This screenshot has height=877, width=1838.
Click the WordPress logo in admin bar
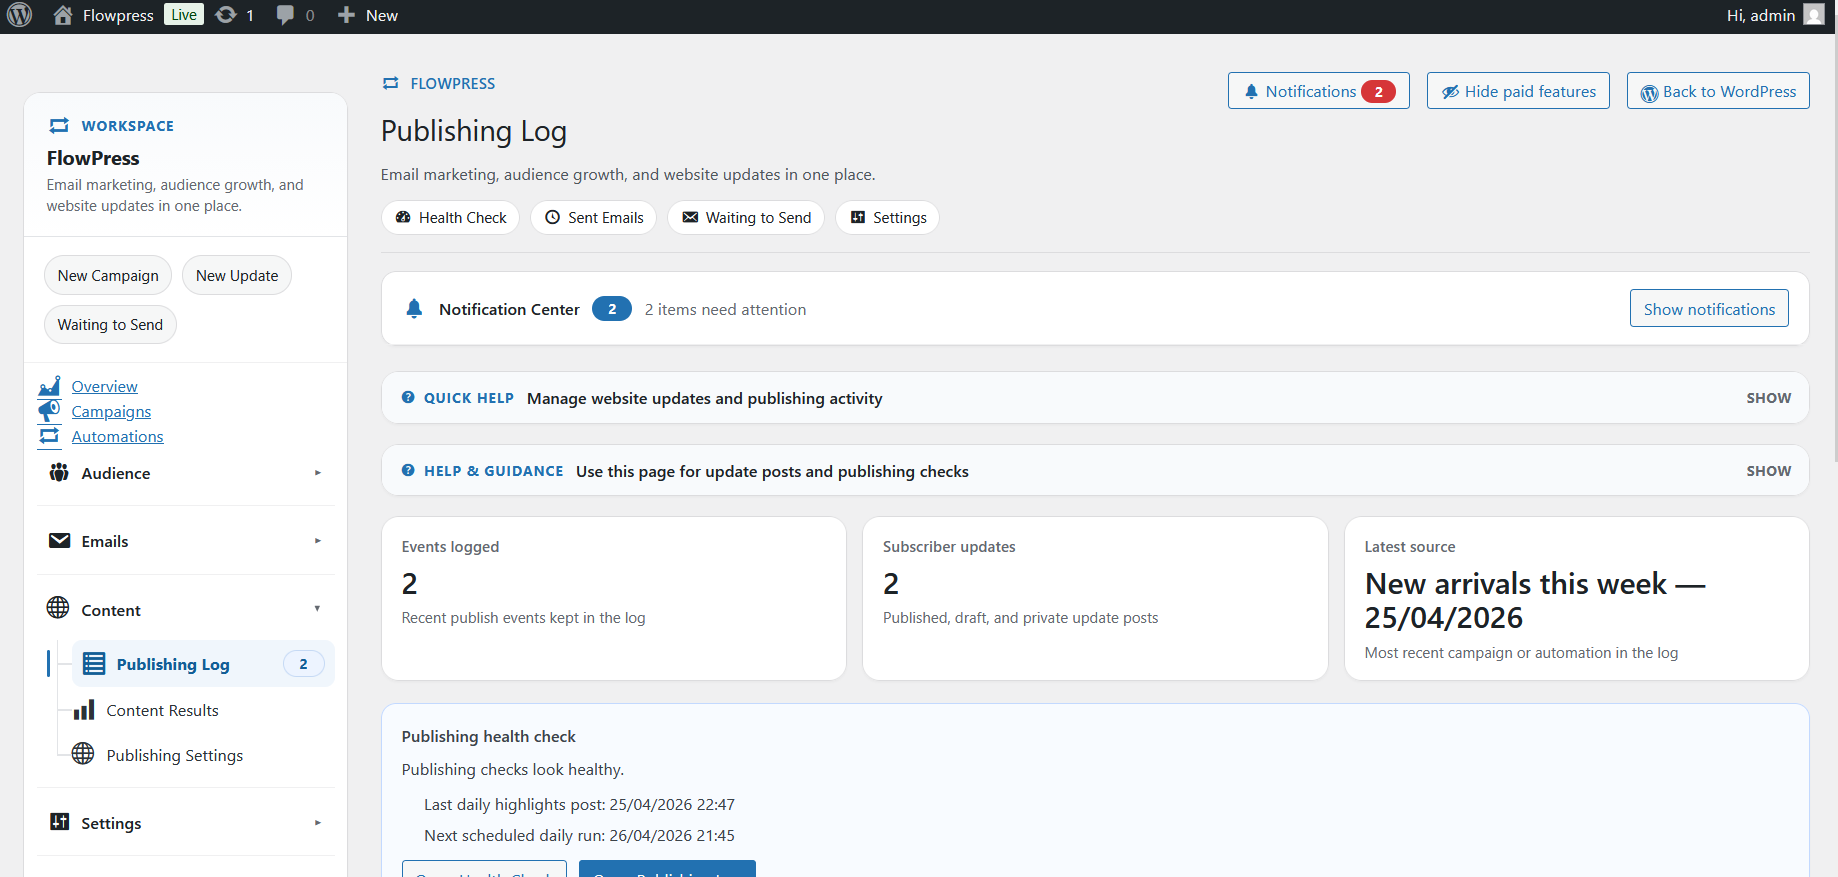click(20, 15)
